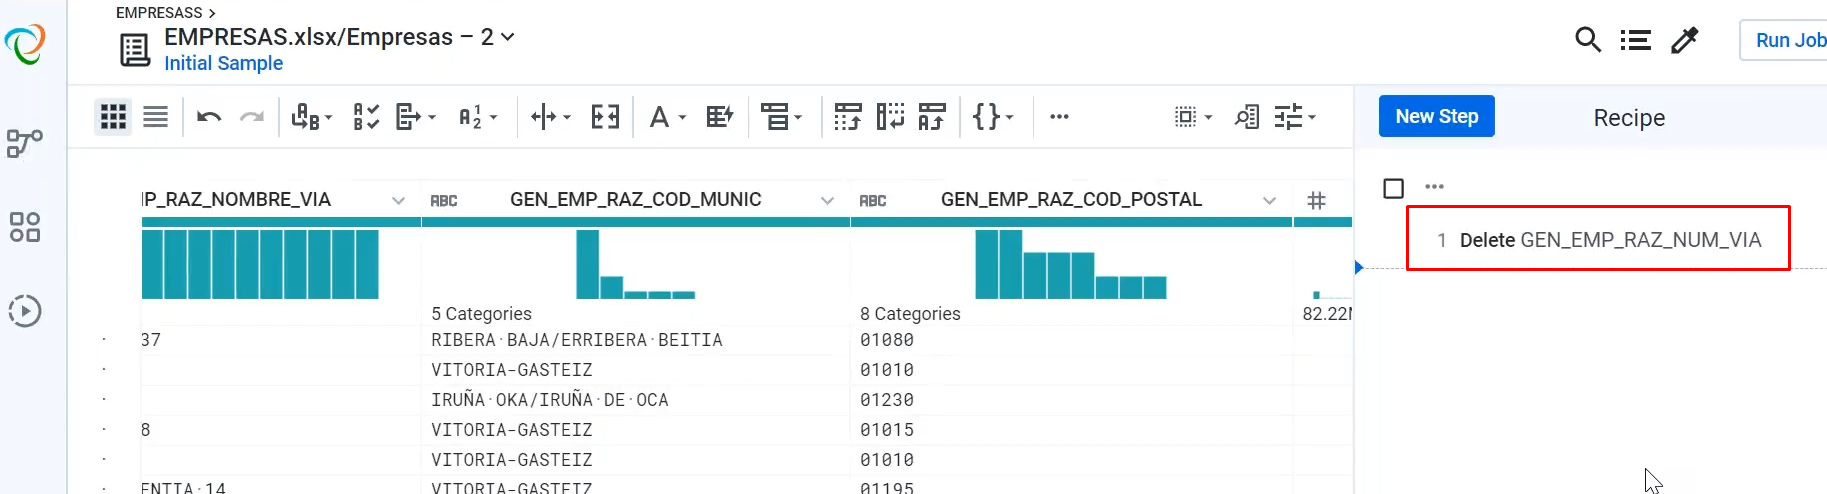The width and height of the screenshot is (1827, 494).
Task: Click the merge columns icon
Action: pos(605,117)
